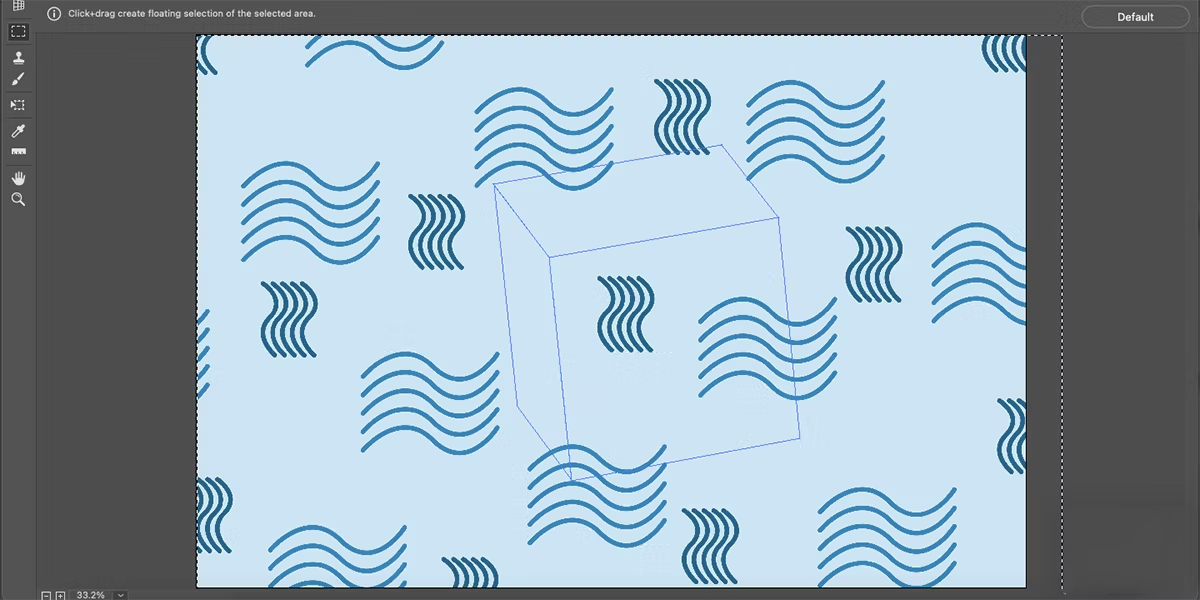Select the Create Plane grid tool
Viewport: 1200px width, 600px height.
pos(18,6)
